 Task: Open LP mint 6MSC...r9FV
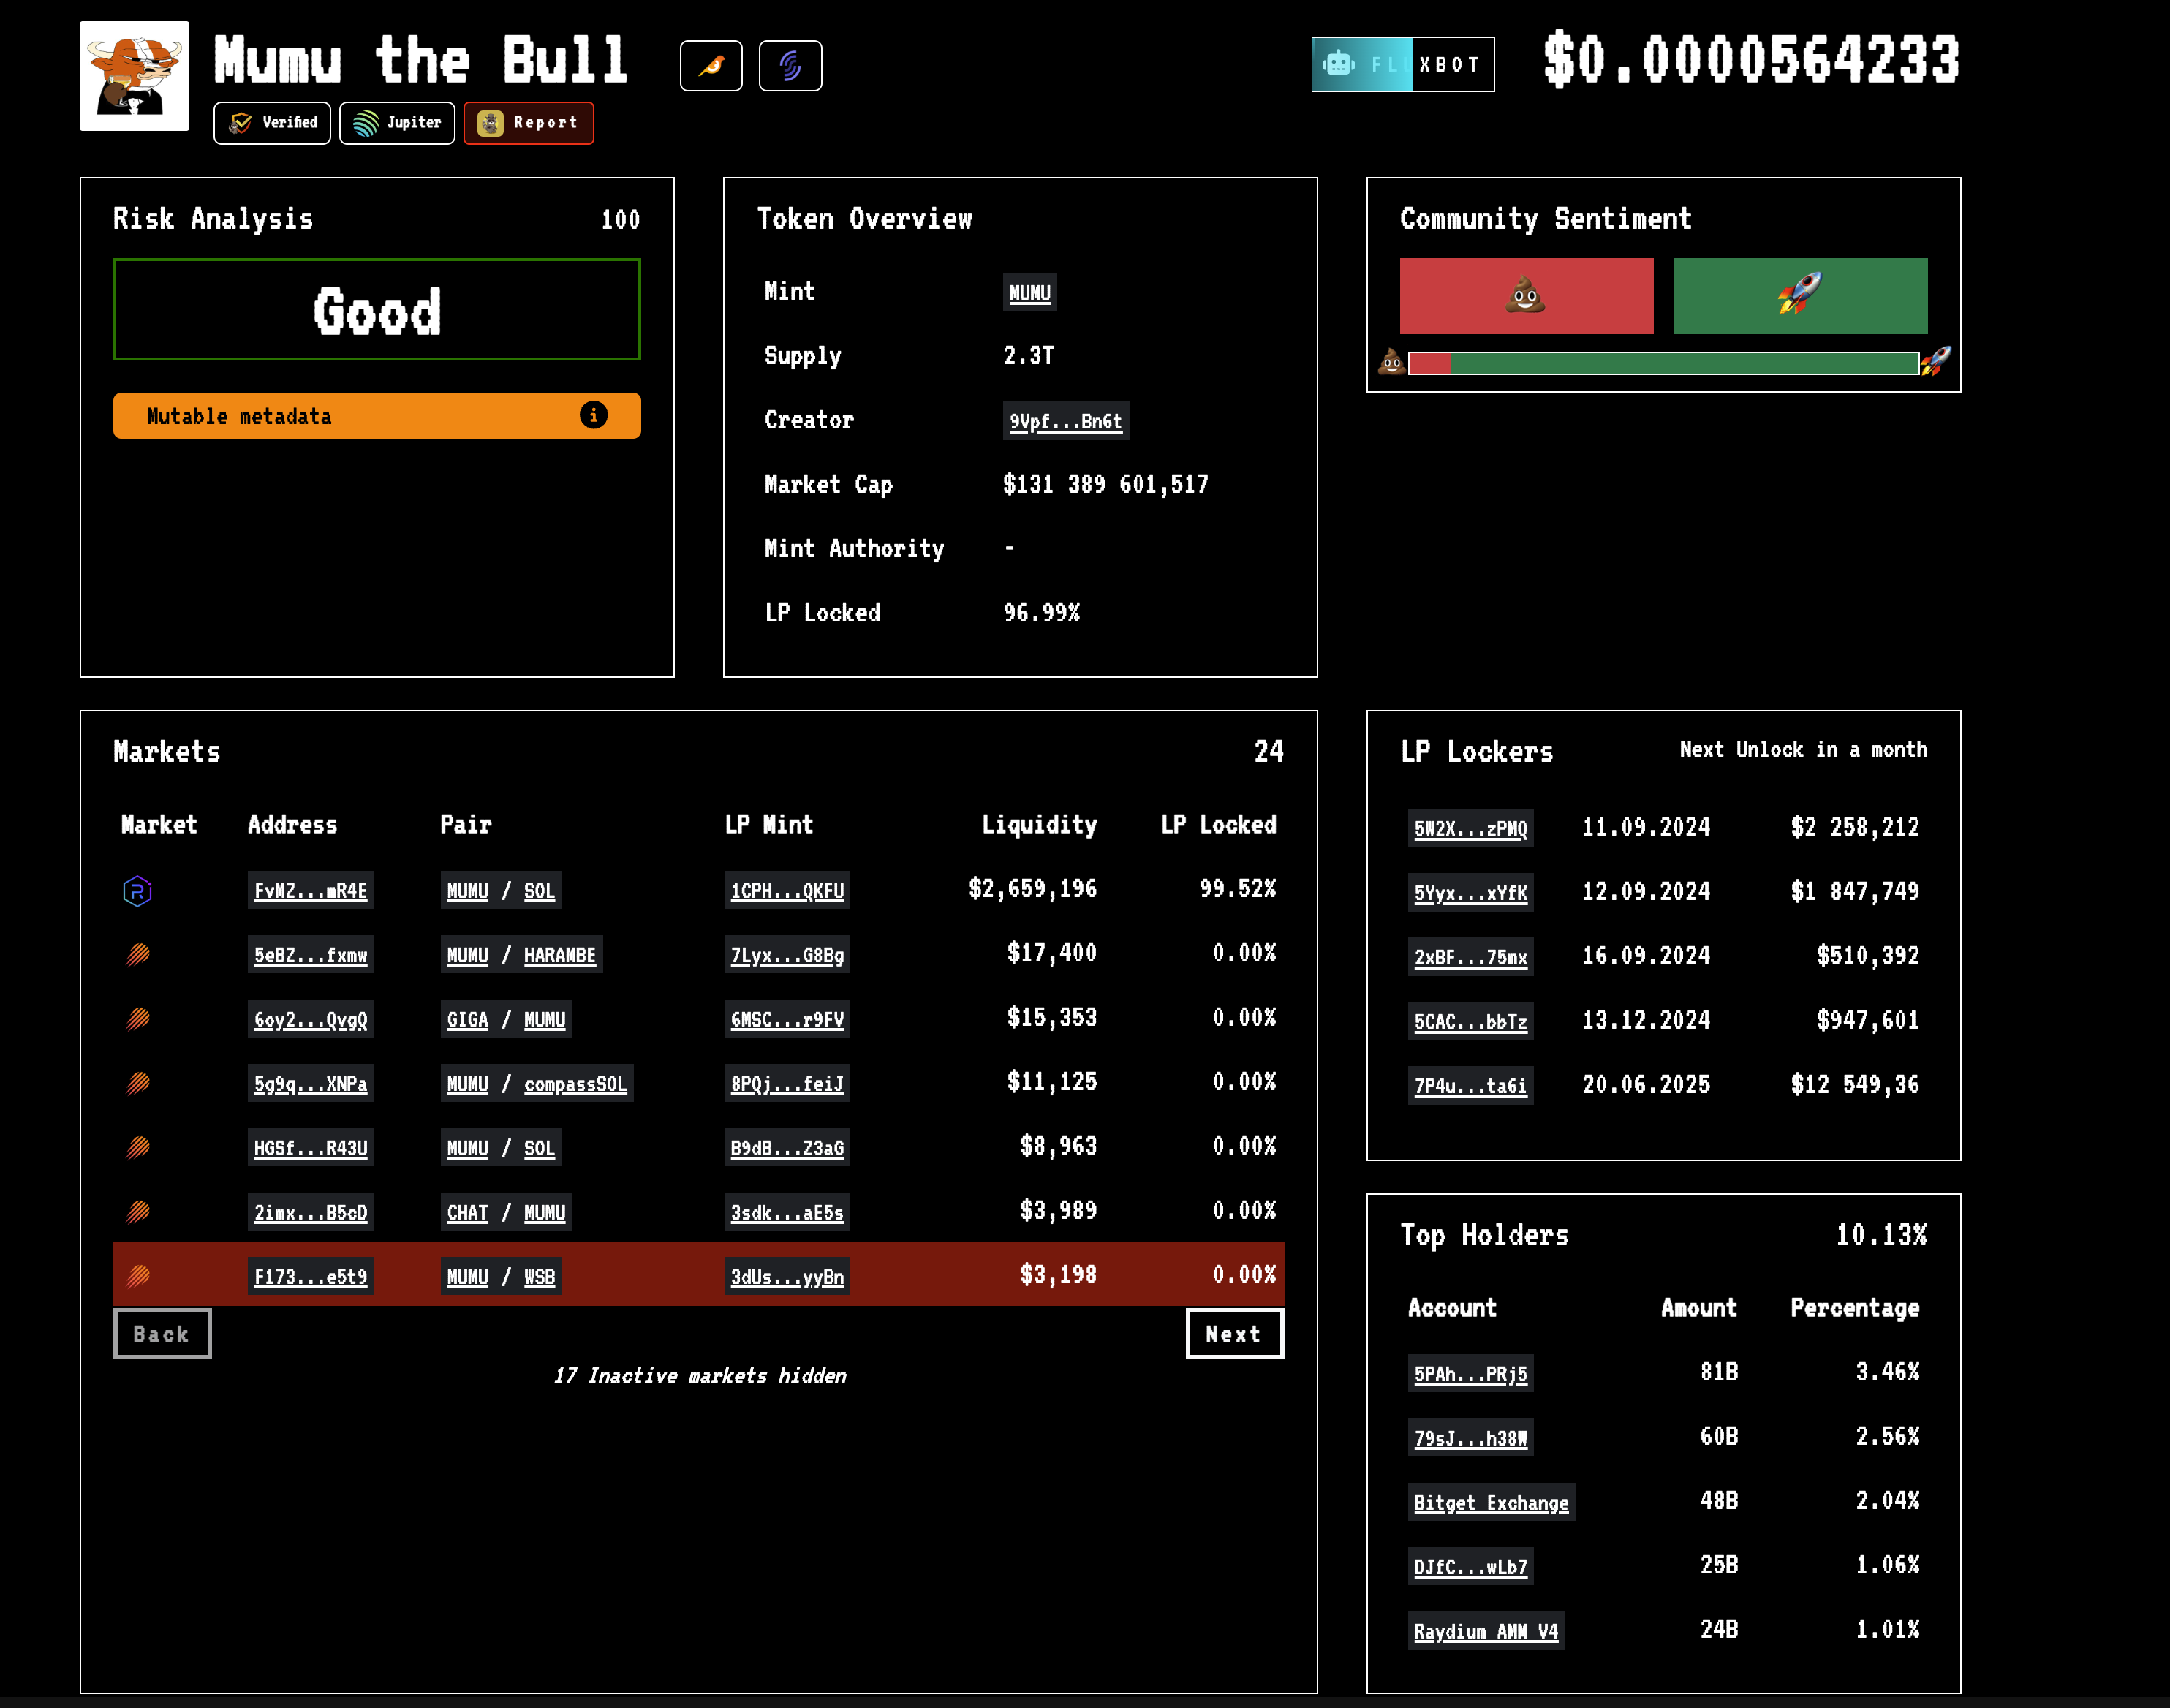787,1019
